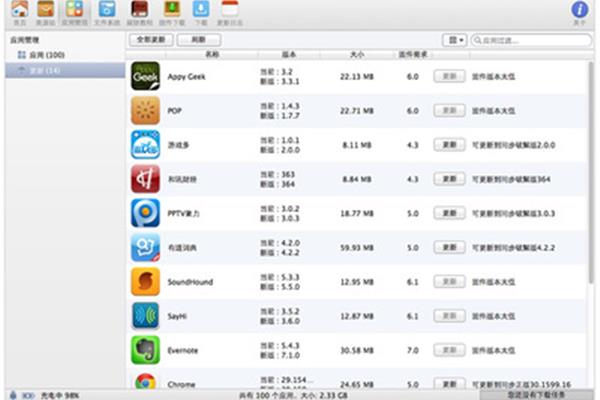Image resolution: width=600 pixels, height=400 pixels.
Task: Click the magnifier icon in the search field
Action: [x=477, y=40]
